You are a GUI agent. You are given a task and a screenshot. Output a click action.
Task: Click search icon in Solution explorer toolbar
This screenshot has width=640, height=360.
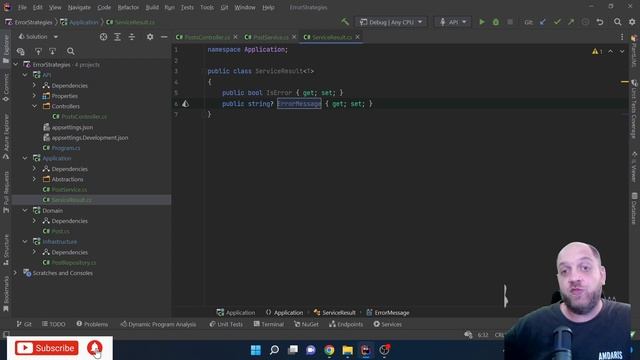pyautogui.click(x=71, y=51)
